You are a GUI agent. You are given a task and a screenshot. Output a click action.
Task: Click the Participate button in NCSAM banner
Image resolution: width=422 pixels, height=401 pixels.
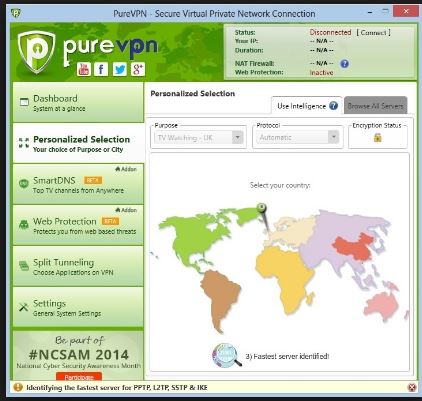tap(79, 377)
